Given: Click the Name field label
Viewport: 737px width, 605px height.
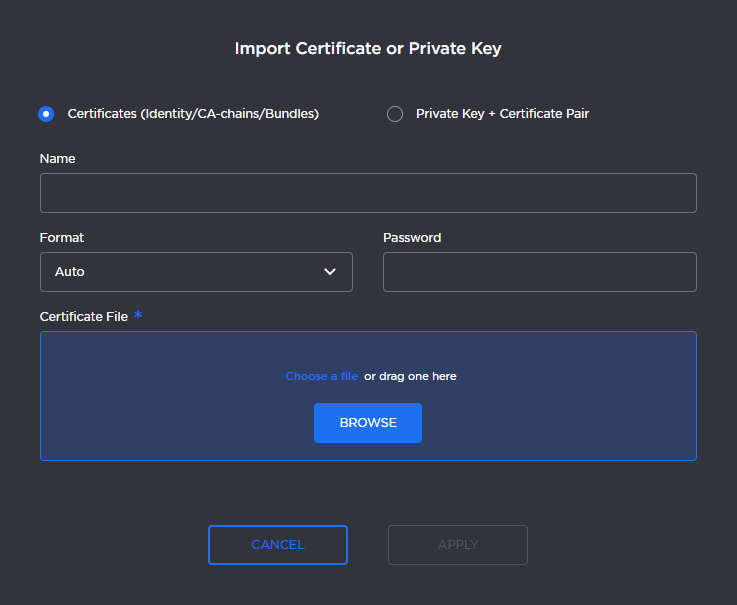Looking at the screenshot, I should [57, 159].
